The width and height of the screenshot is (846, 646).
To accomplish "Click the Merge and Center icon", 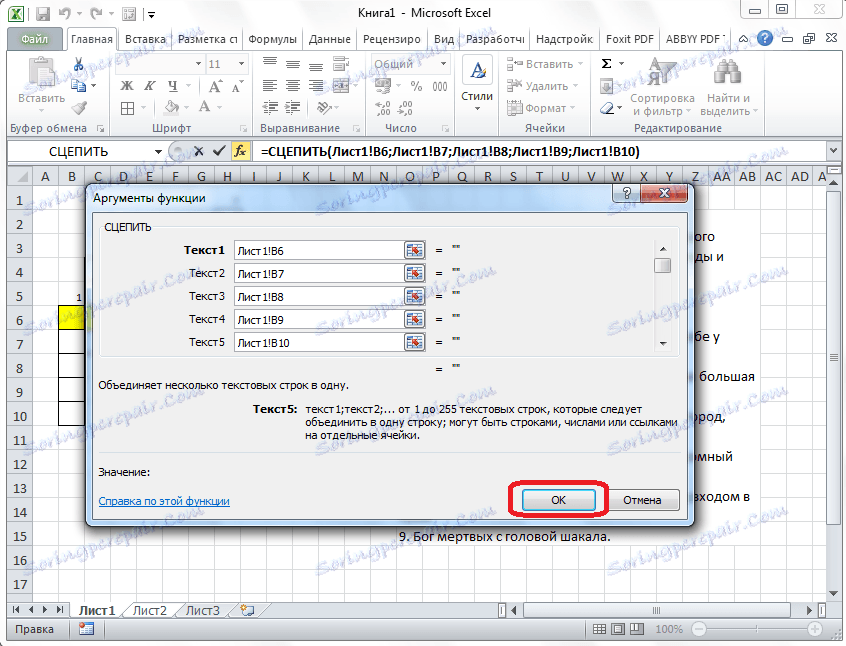I will pos(340,86).
